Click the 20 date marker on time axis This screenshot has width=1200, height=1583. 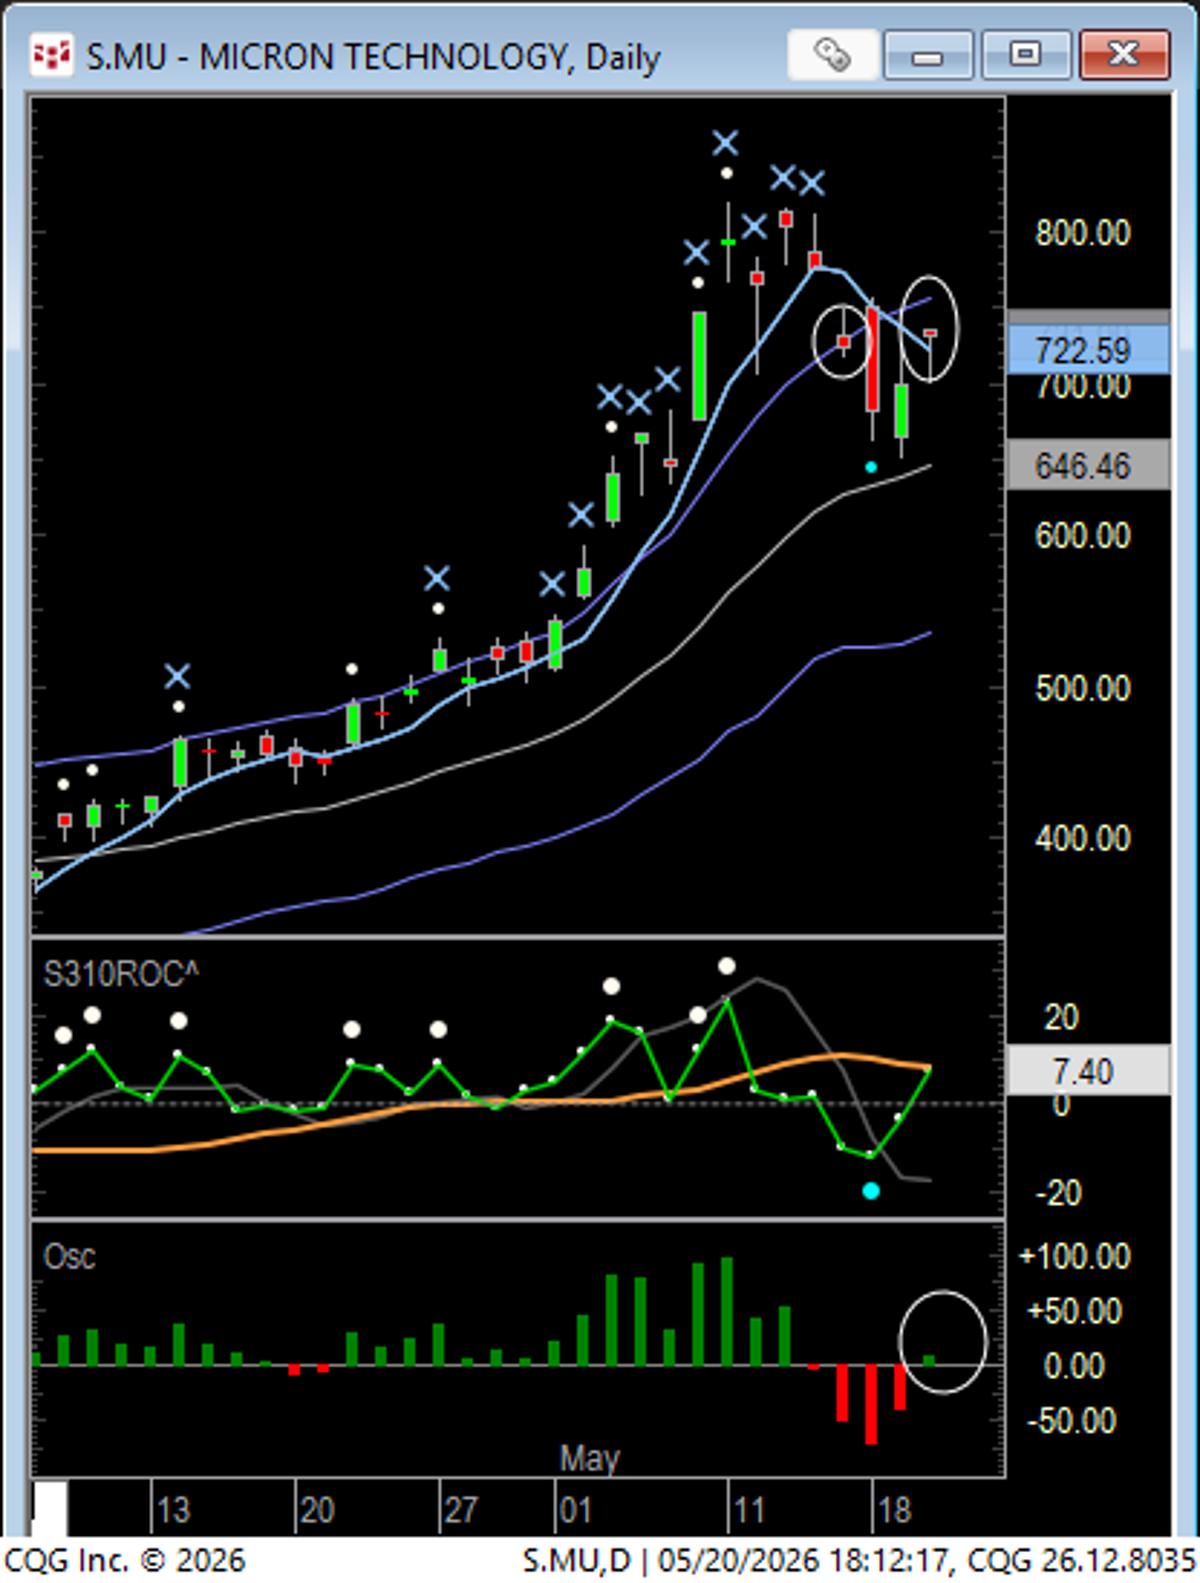pos(316,1510)
